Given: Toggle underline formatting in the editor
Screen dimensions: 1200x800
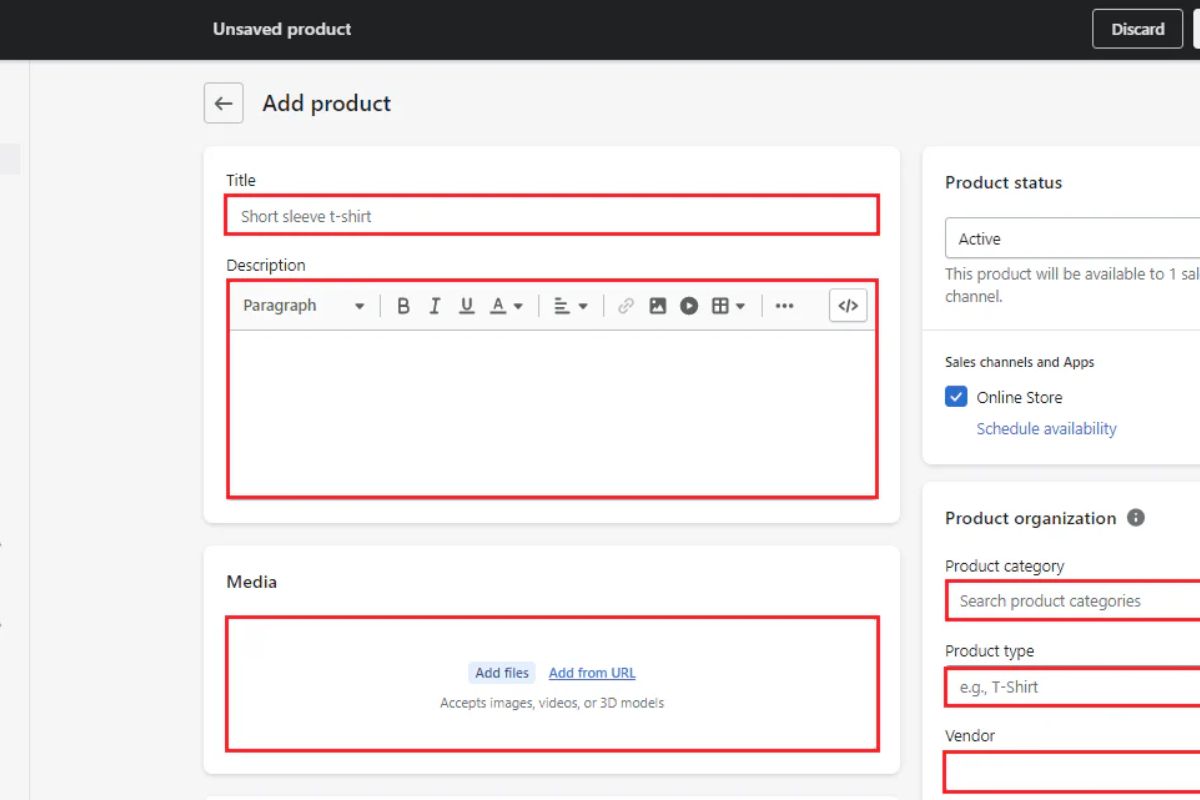Looking at the screenshot, I should click(466, 306).
